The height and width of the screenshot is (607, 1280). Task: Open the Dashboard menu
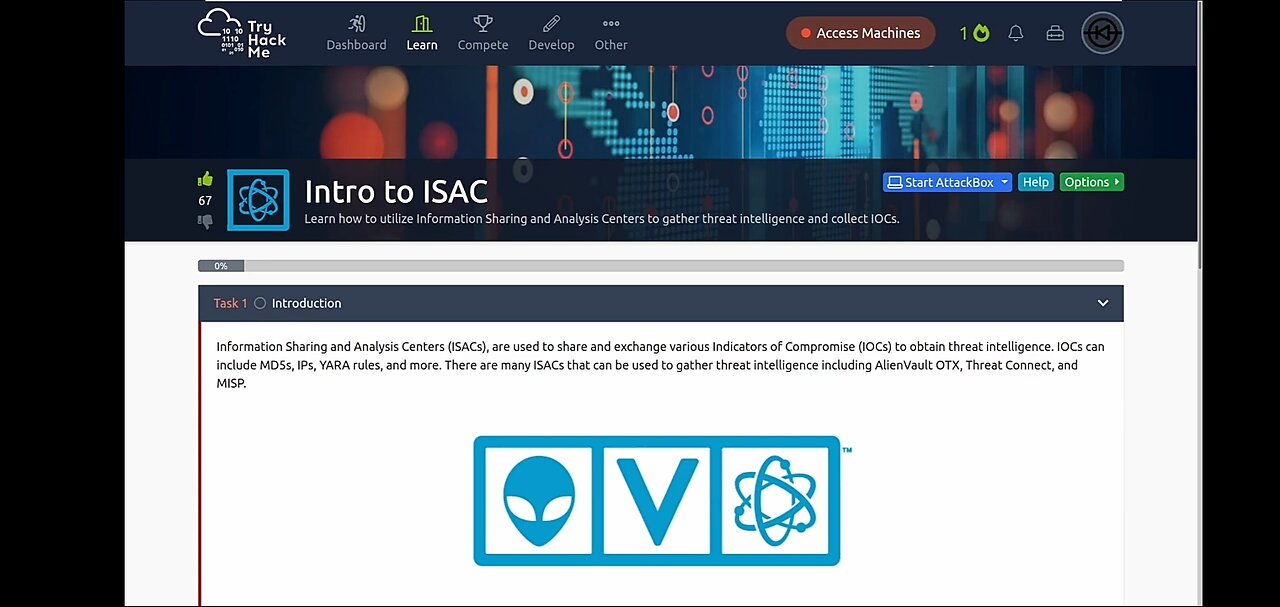[x=356, y=33]
